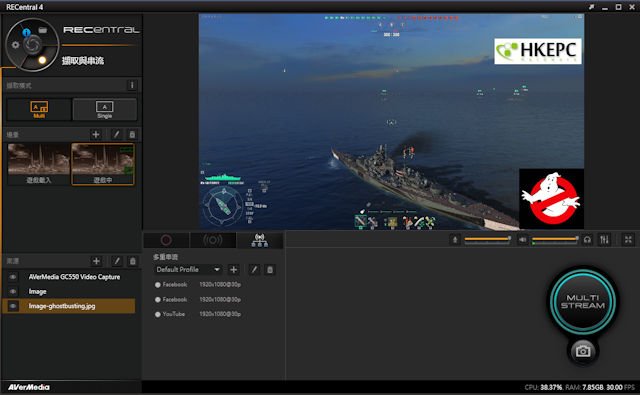
Task: Toggle visibility of Image-ghostbusting.jpg source
Action: [13, 306]
